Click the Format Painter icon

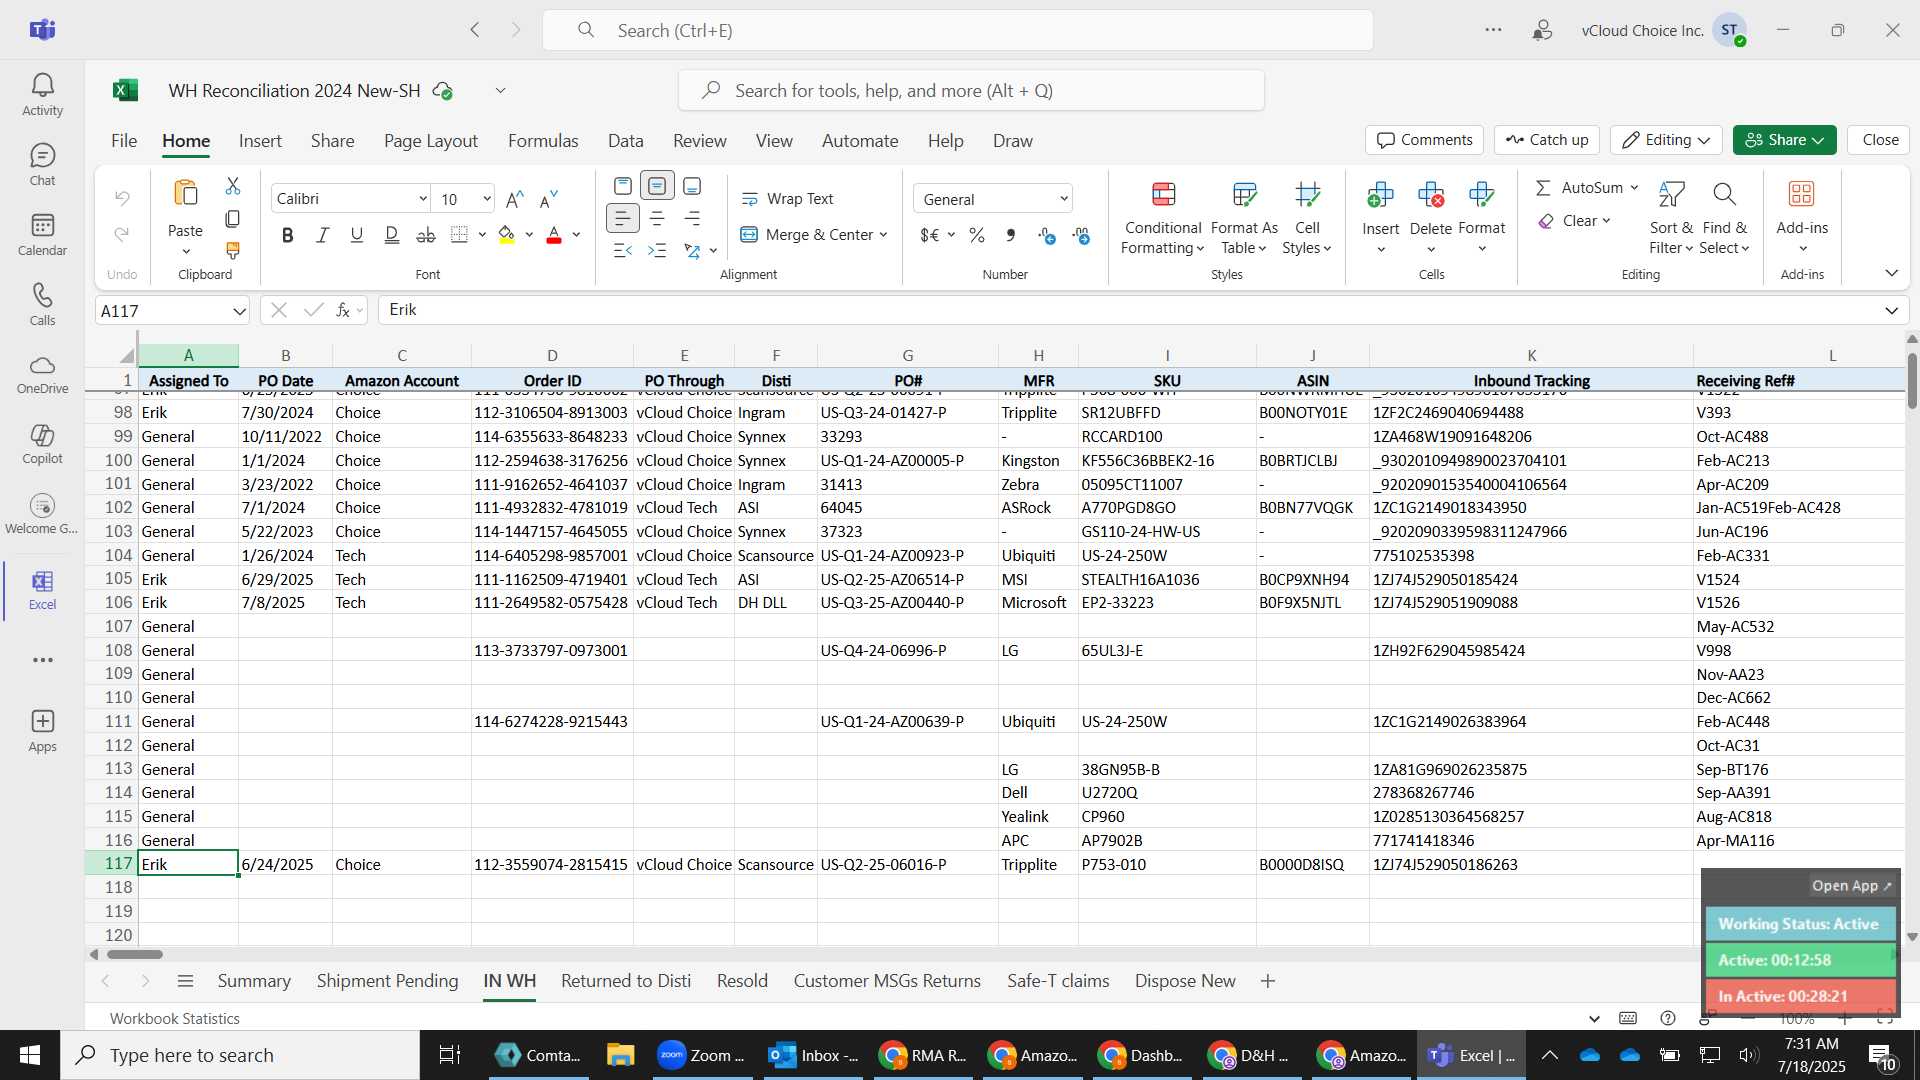point(233,250)
